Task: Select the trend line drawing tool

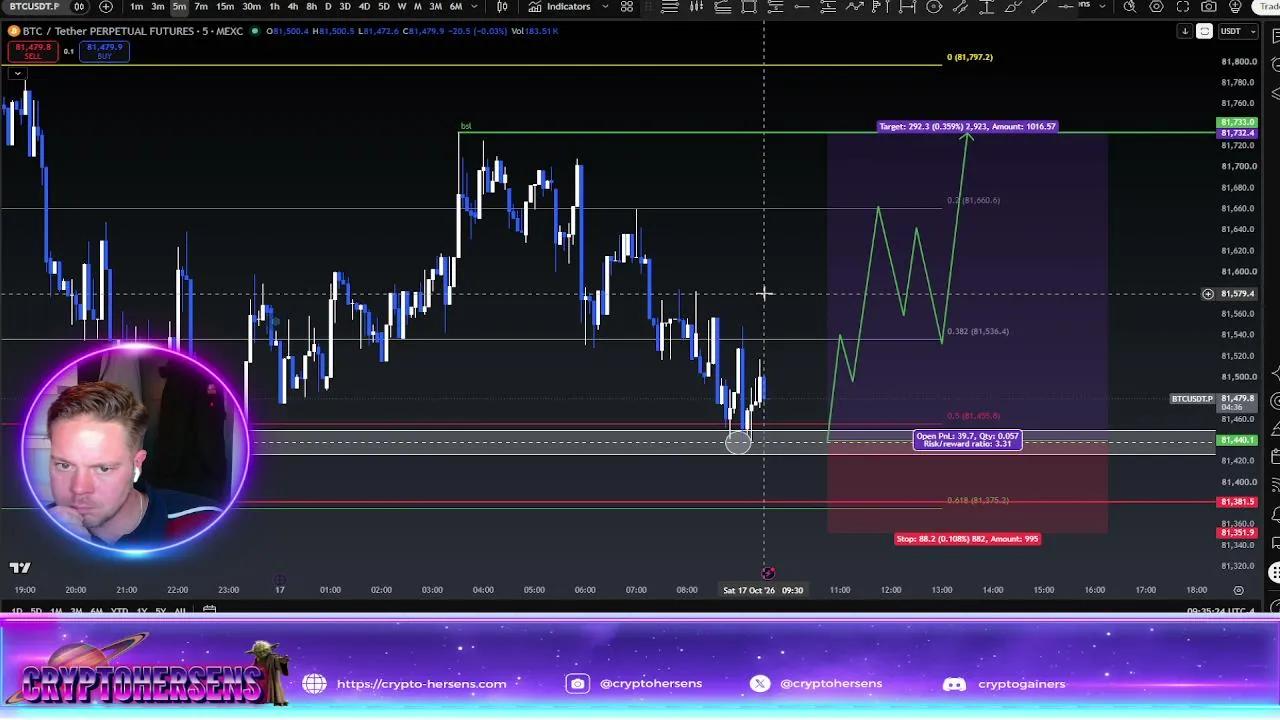Action: (x=1039, y=6)
